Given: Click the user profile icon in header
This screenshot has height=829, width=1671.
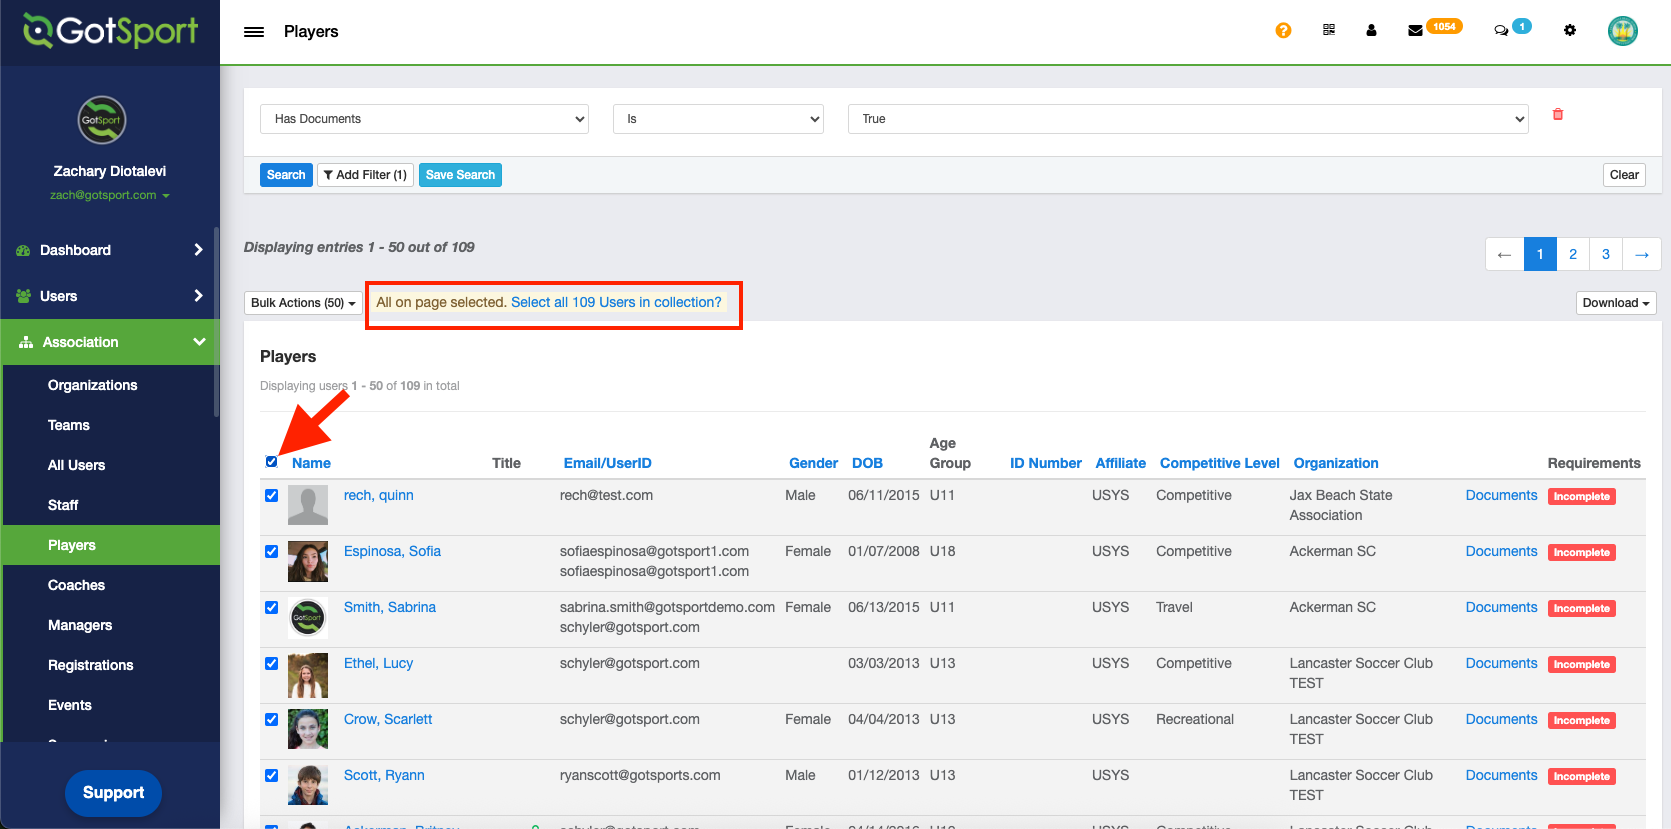Looking at the screenshot, I should click(x=1371, y=31).
